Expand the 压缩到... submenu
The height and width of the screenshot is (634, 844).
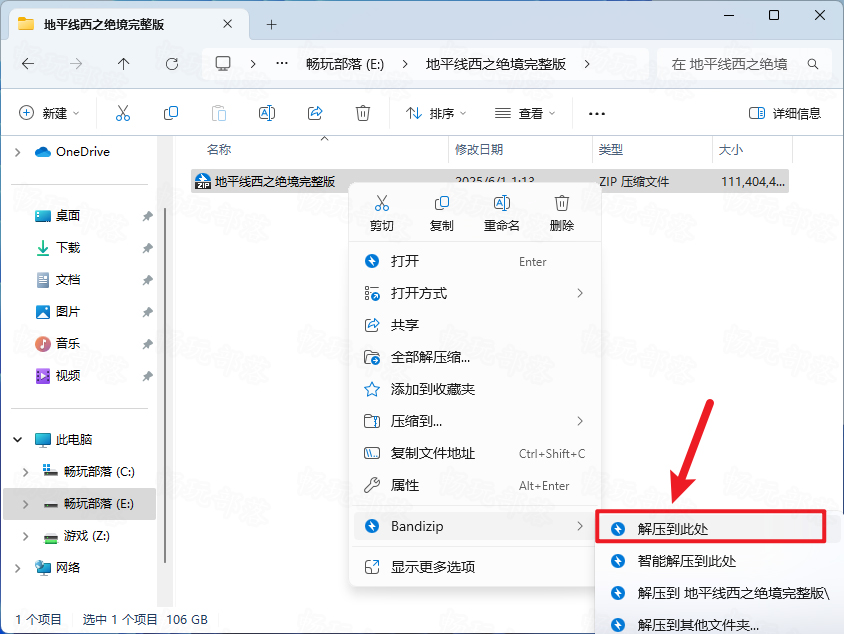580,421
